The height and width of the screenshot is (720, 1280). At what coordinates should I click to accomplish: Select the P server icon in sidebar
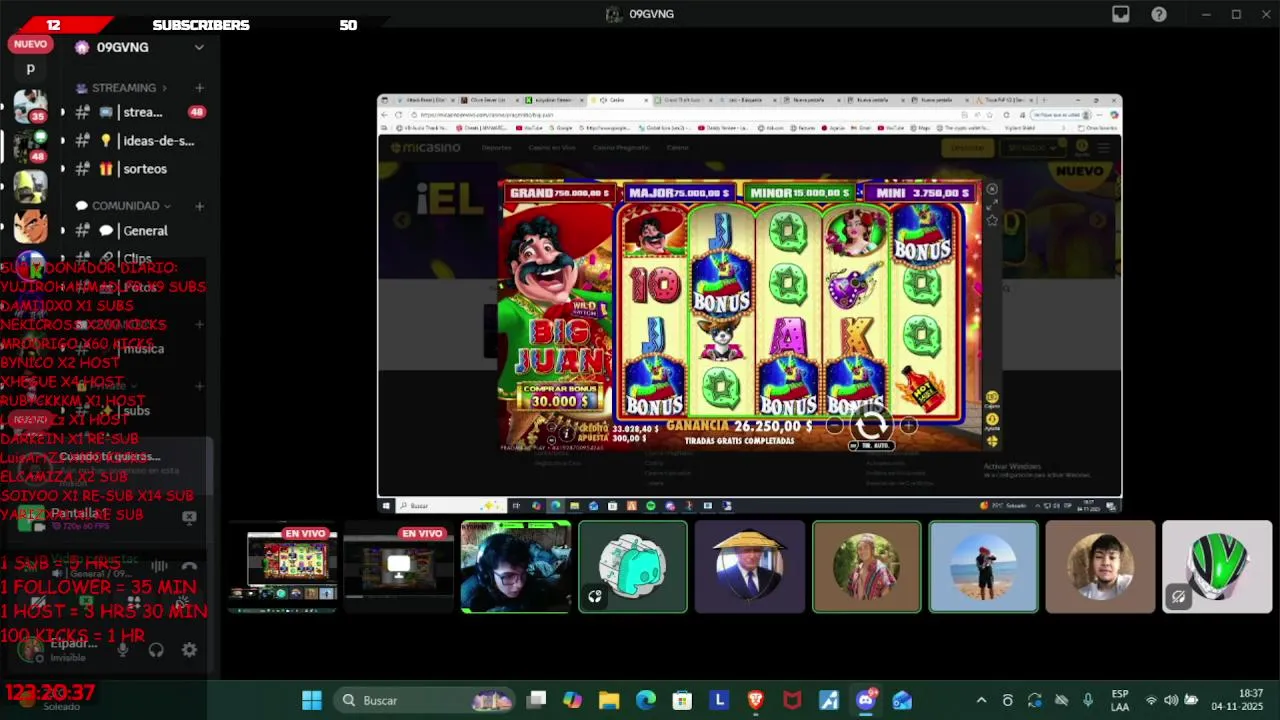(x=30, y=69)
